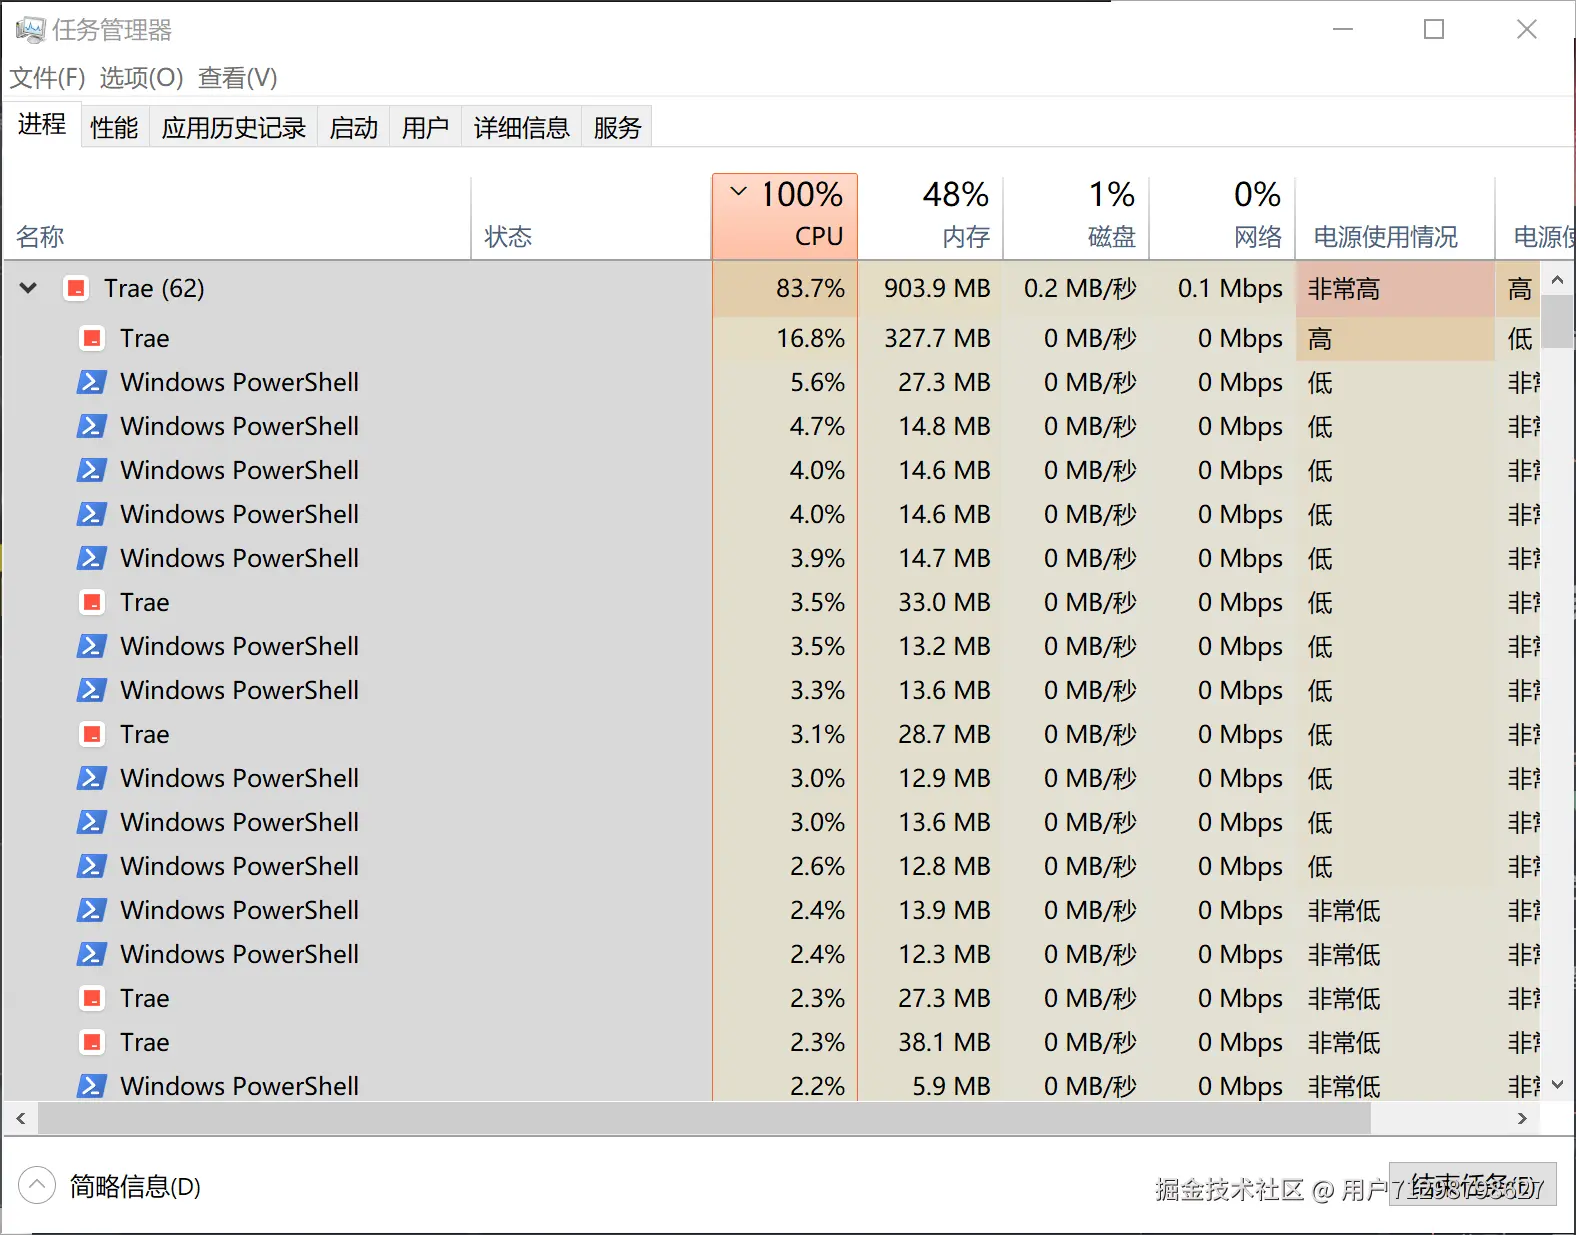Click the sort arrow in CPU column header
The height and width of the screenshot is (1235, 1576).
(738, 192)
